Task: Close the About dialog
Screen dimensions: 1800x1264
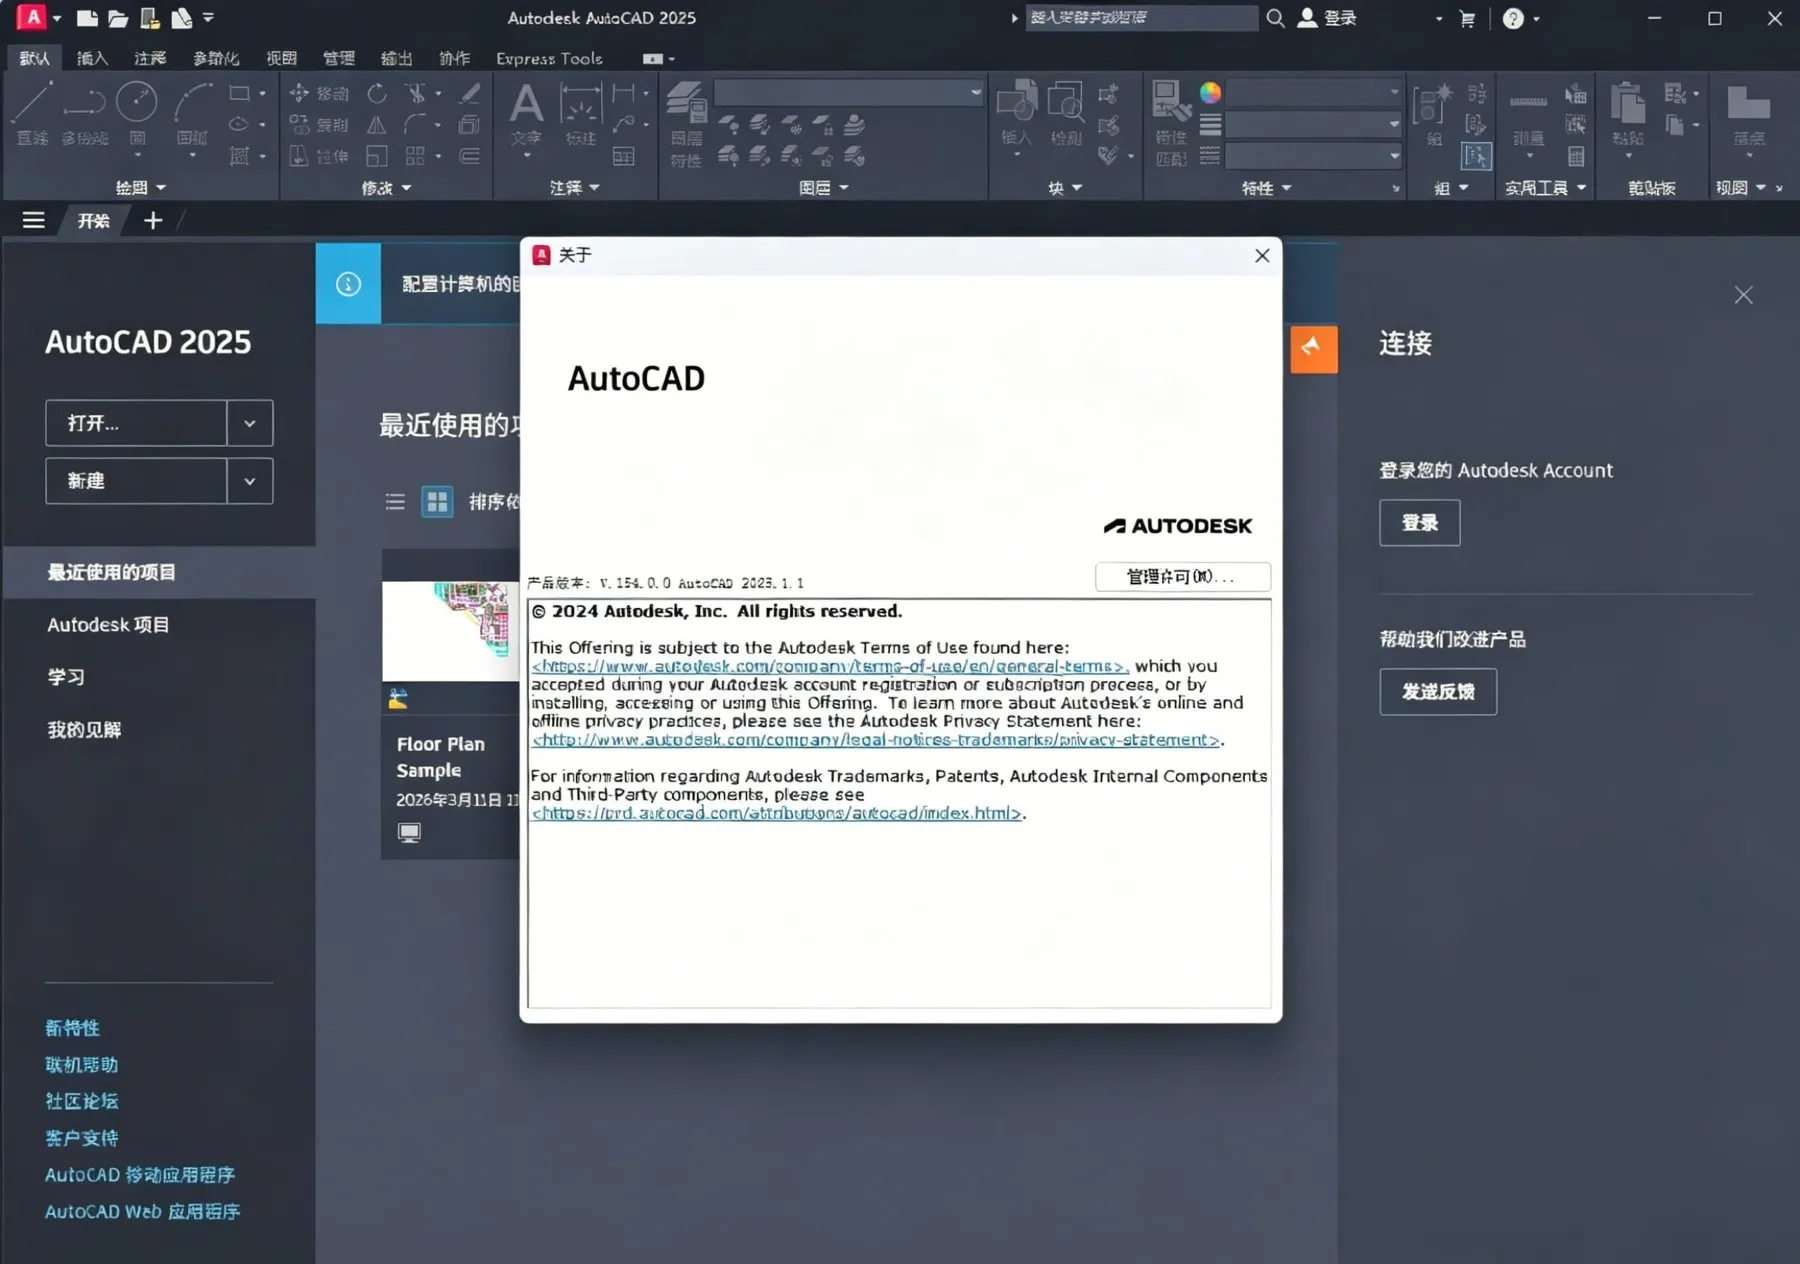Action: pyautogui.click(x=1262, y=255)
